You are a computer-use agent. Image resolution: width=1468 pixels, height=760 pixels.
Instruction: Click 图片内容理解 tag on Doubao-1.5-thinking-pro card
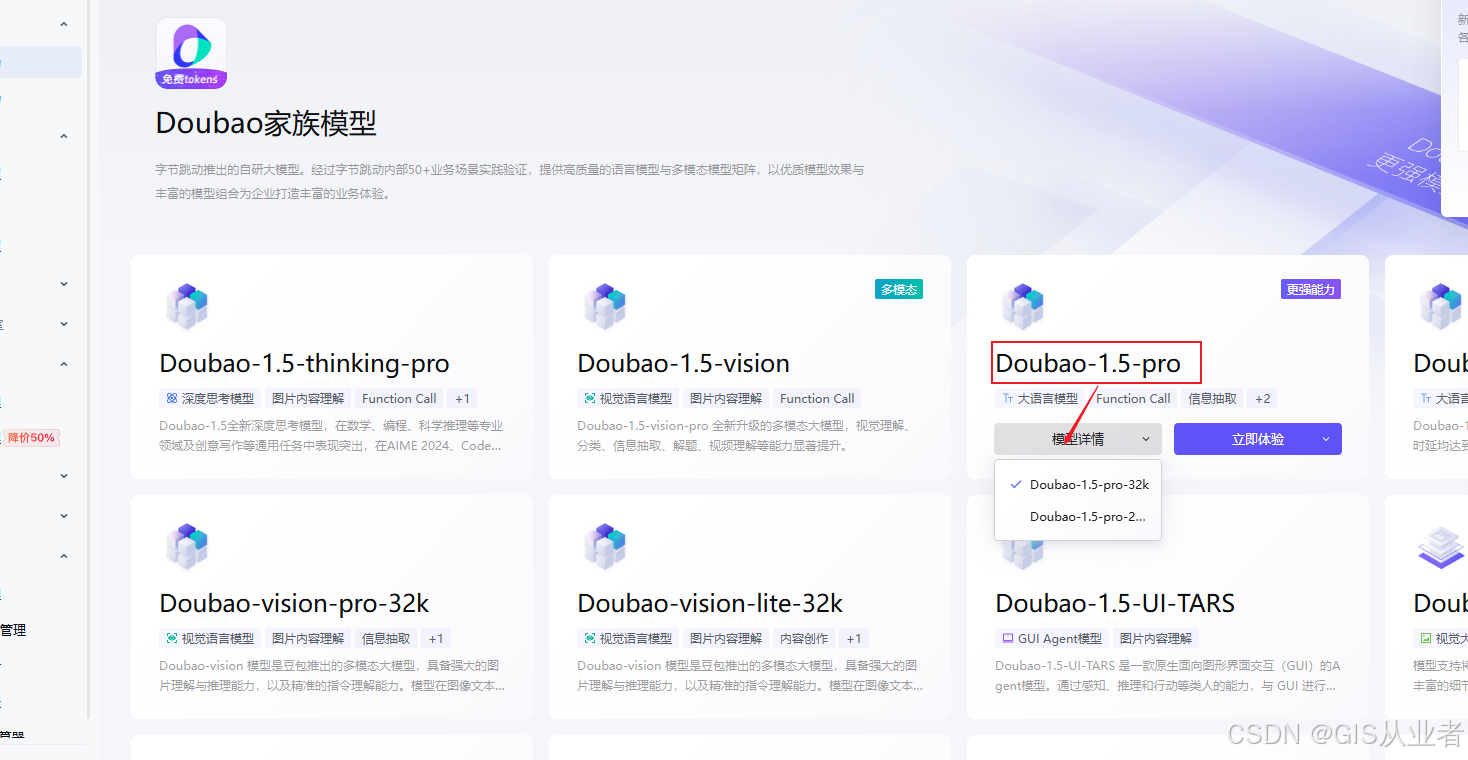point(308,398)
